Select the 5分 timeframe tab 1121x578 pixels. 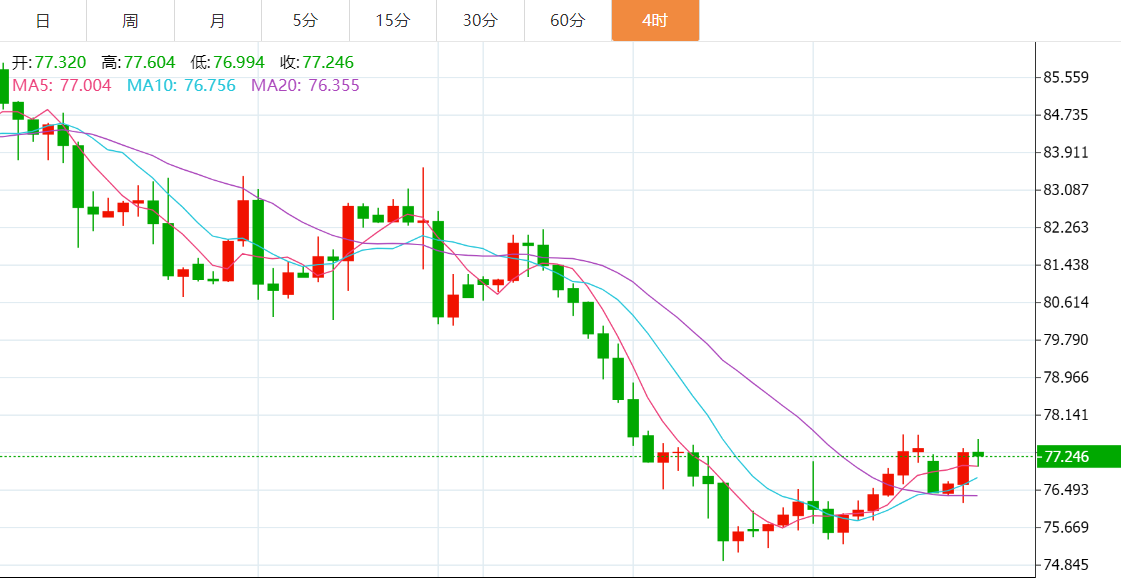[x=305, y=21]
